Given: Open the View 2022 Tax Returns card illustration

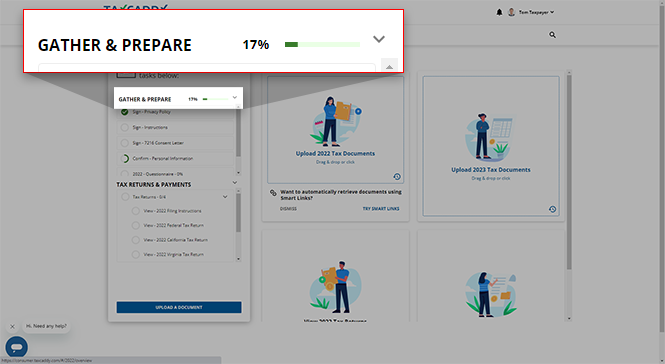Looking at the screenshot, I should (335, 286).
